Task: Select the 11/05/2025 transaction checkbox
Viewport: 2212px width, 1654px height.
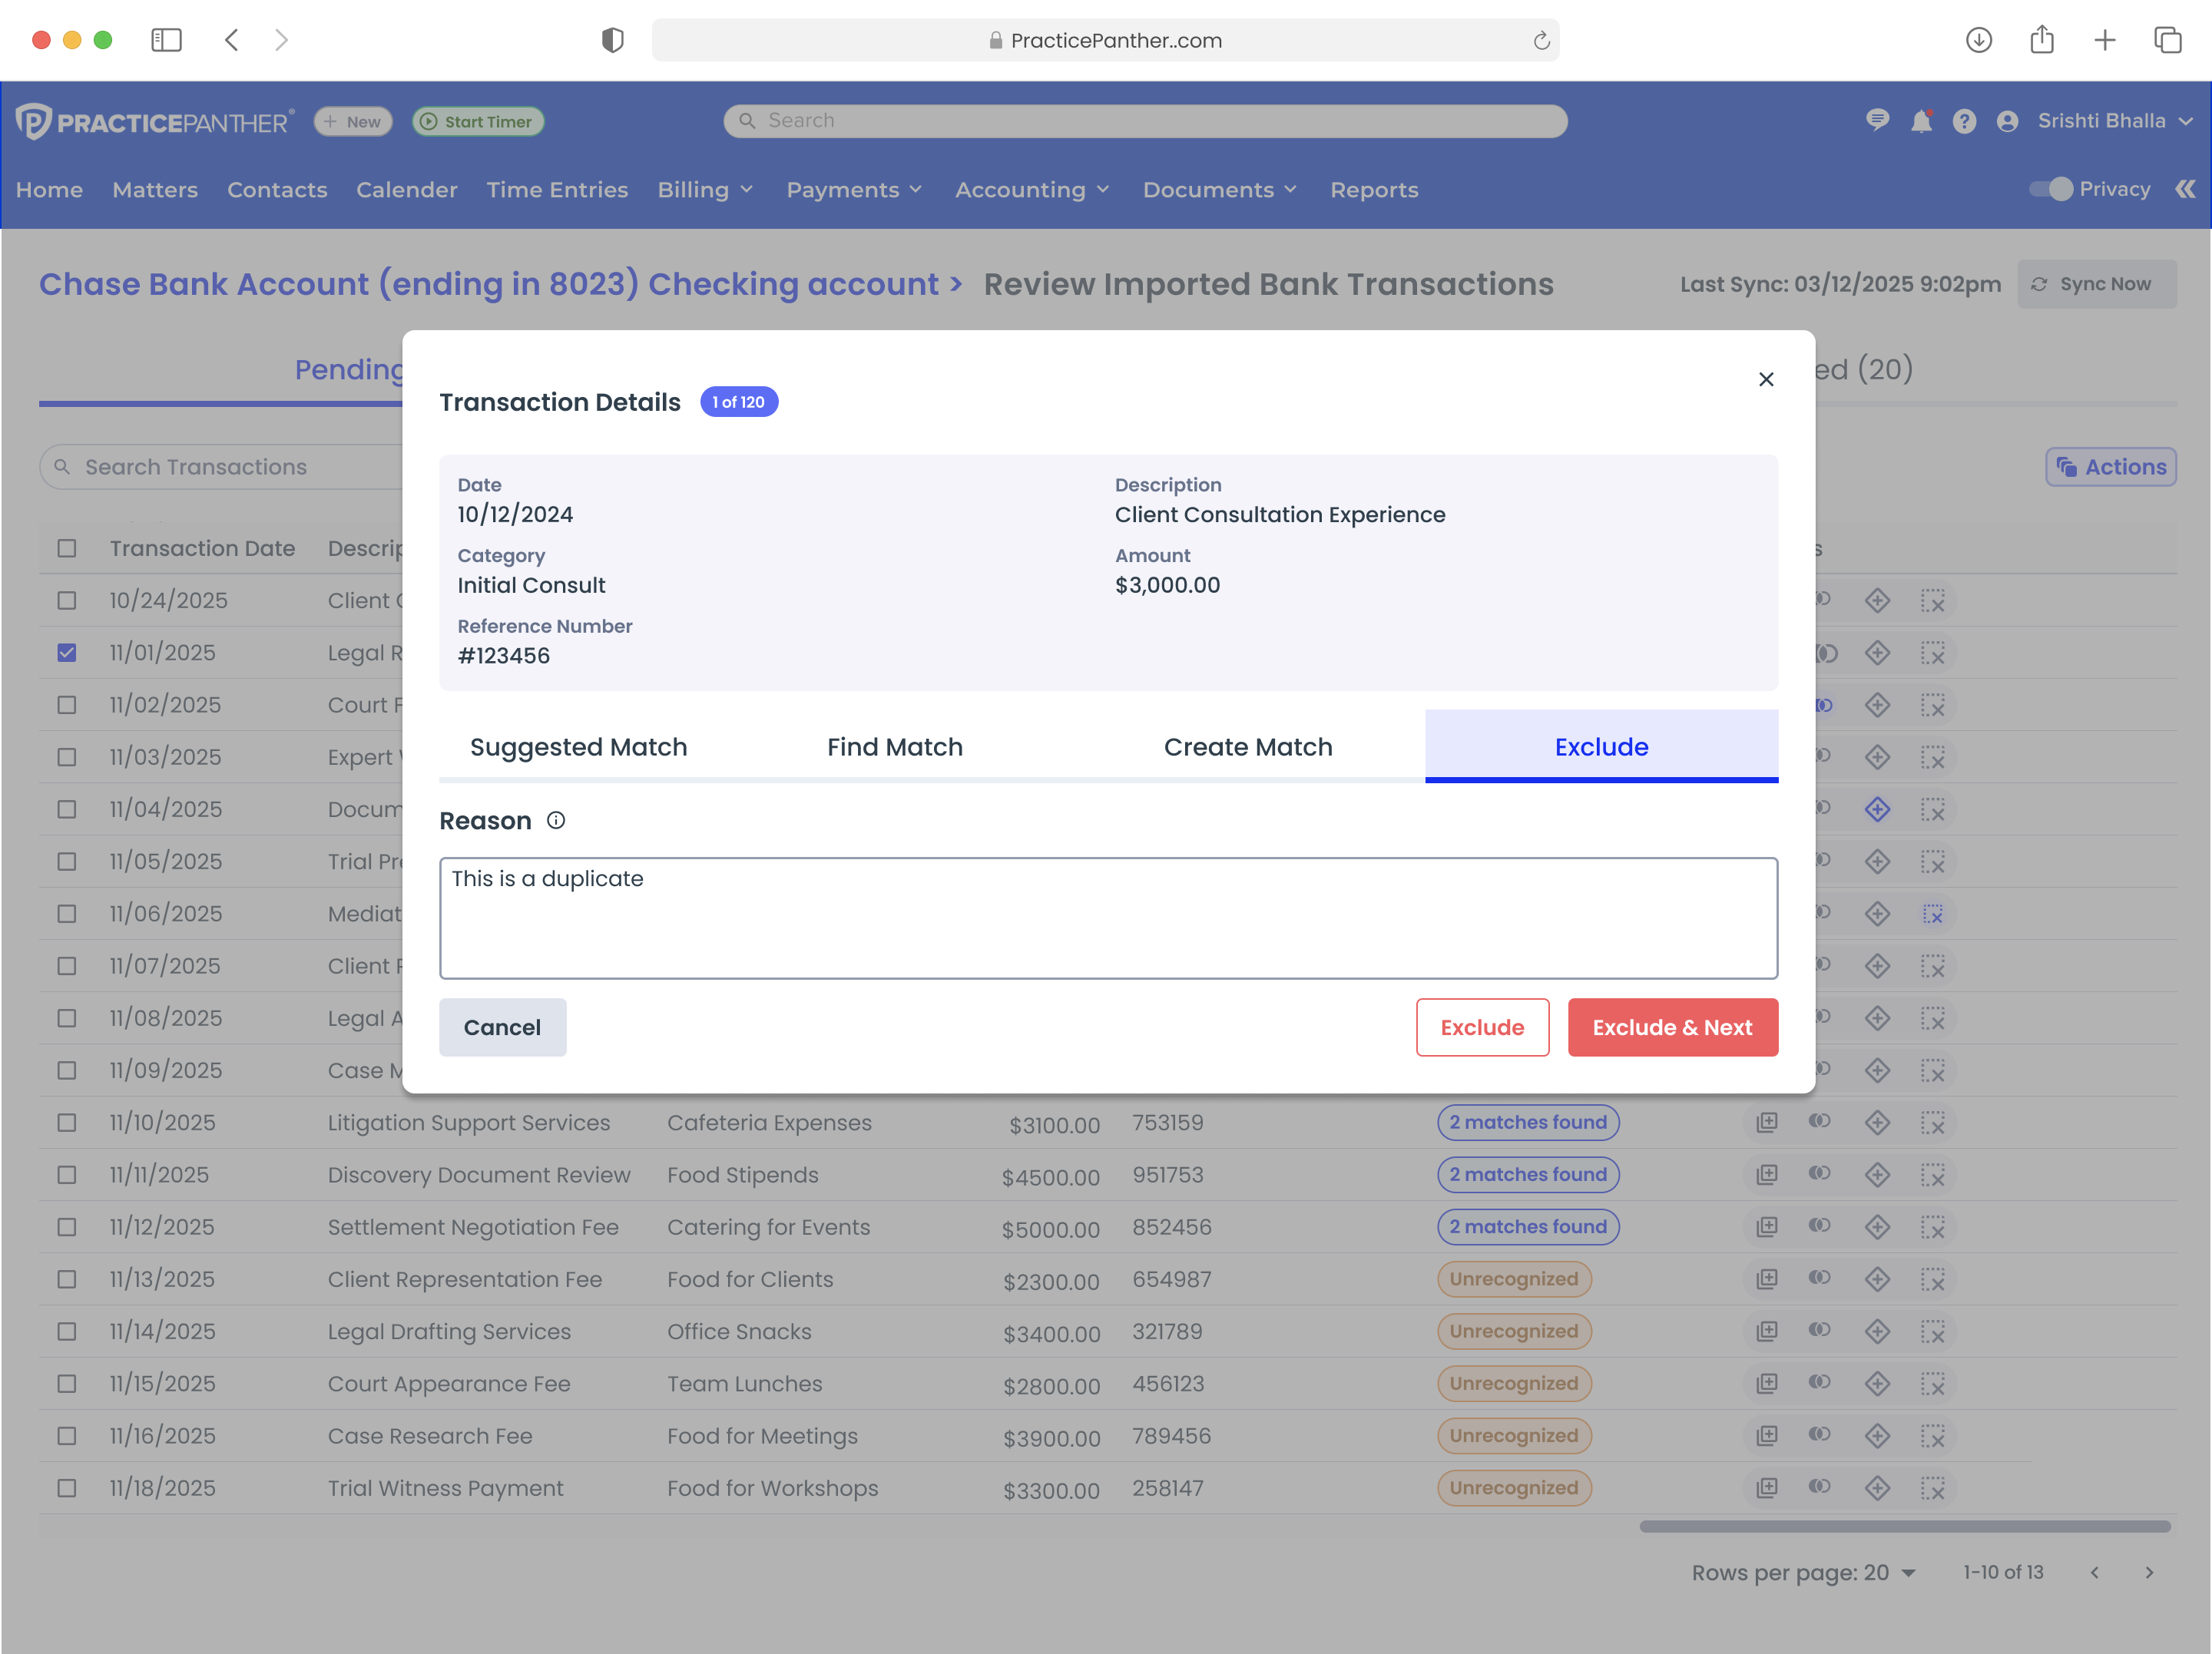Action: [66, 861]
